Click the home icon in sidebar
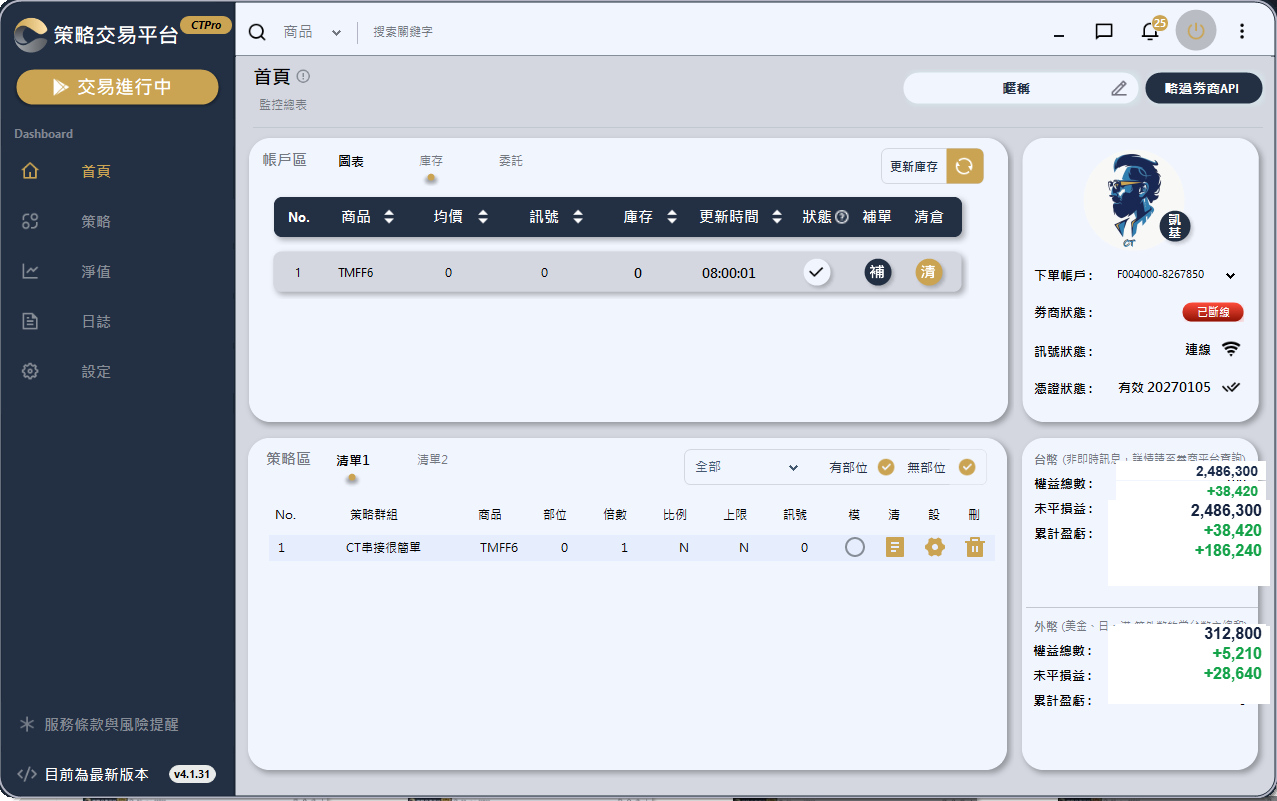Image resolution: width=1277 pixels, height=801 pixels. [x=30, y=171]
